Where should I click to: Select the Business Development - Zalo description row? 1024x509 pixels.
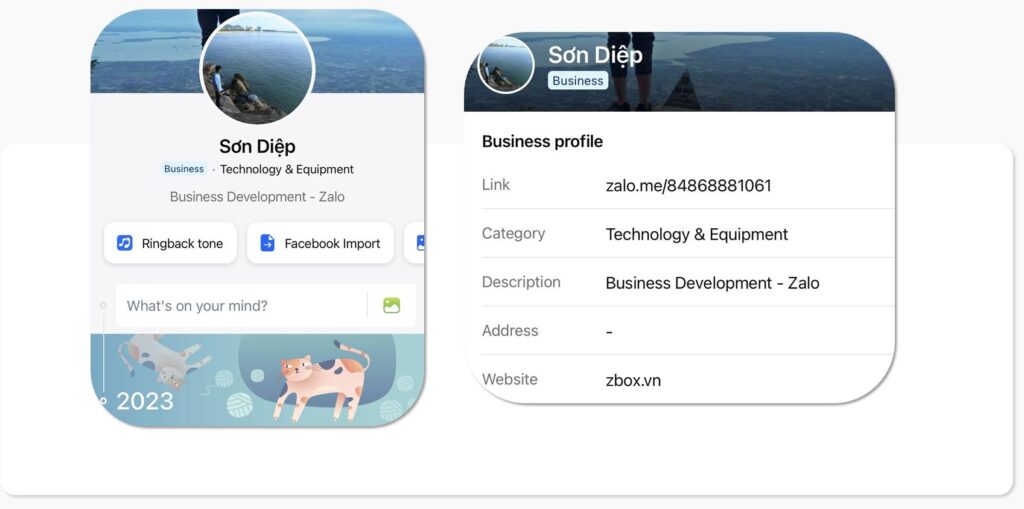688,282
